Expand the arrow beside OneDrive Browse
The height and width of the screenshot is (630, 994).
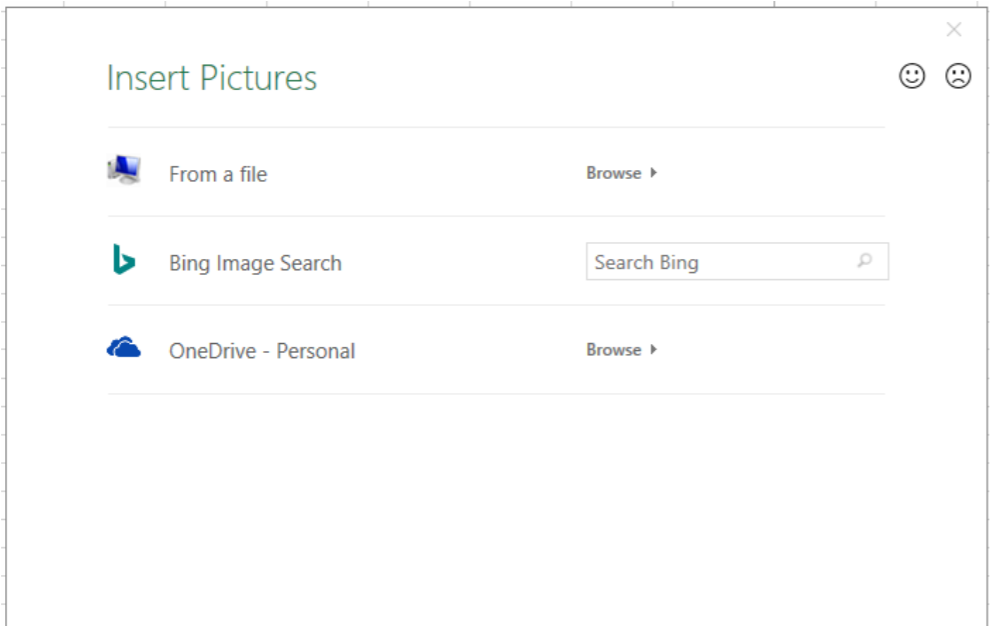(654, 350)
